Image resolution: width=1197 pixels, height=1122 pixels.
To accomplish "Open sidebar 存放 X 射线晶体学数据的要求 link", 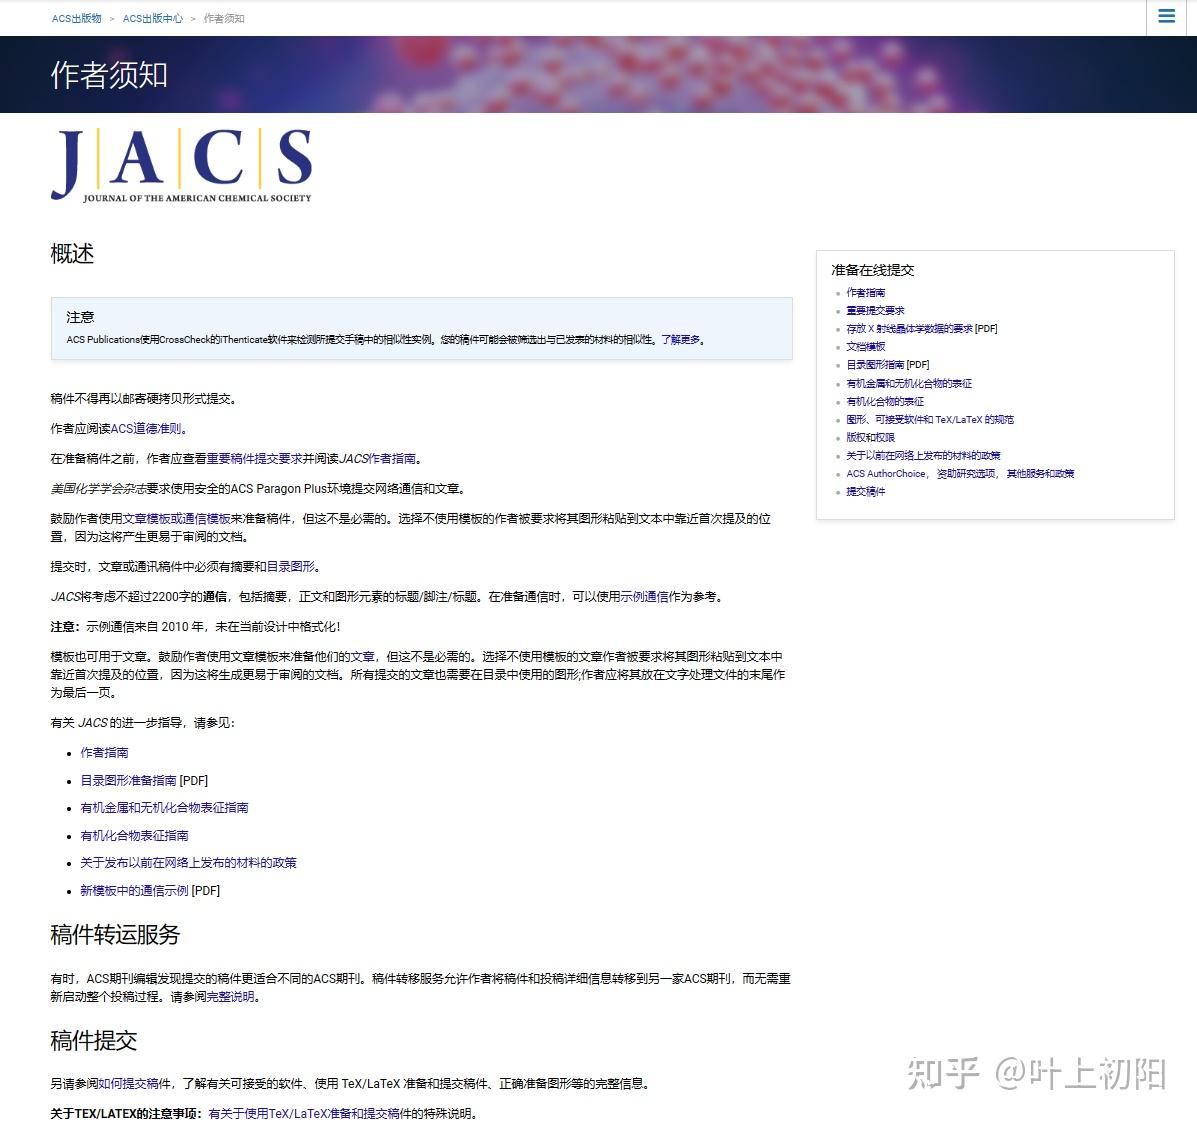I will point(909,329).
